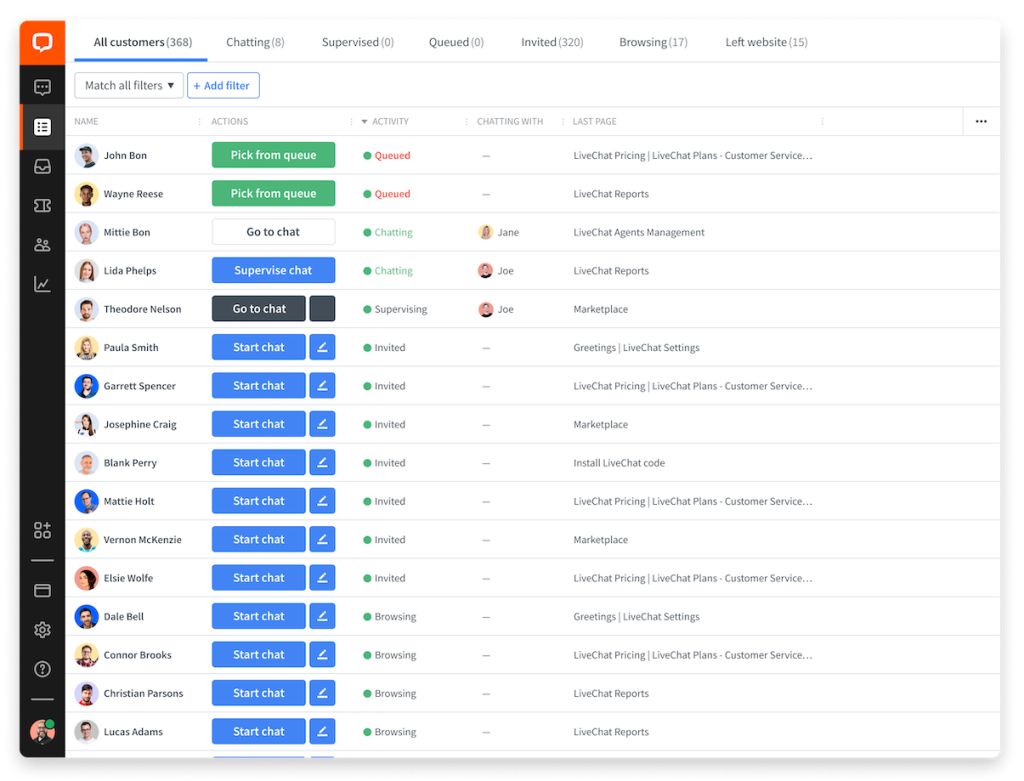Click edit greeting icon for Garrett Spencer
Image resolution: width=1024 pixels, height=781 pixels.
point(322,386)
